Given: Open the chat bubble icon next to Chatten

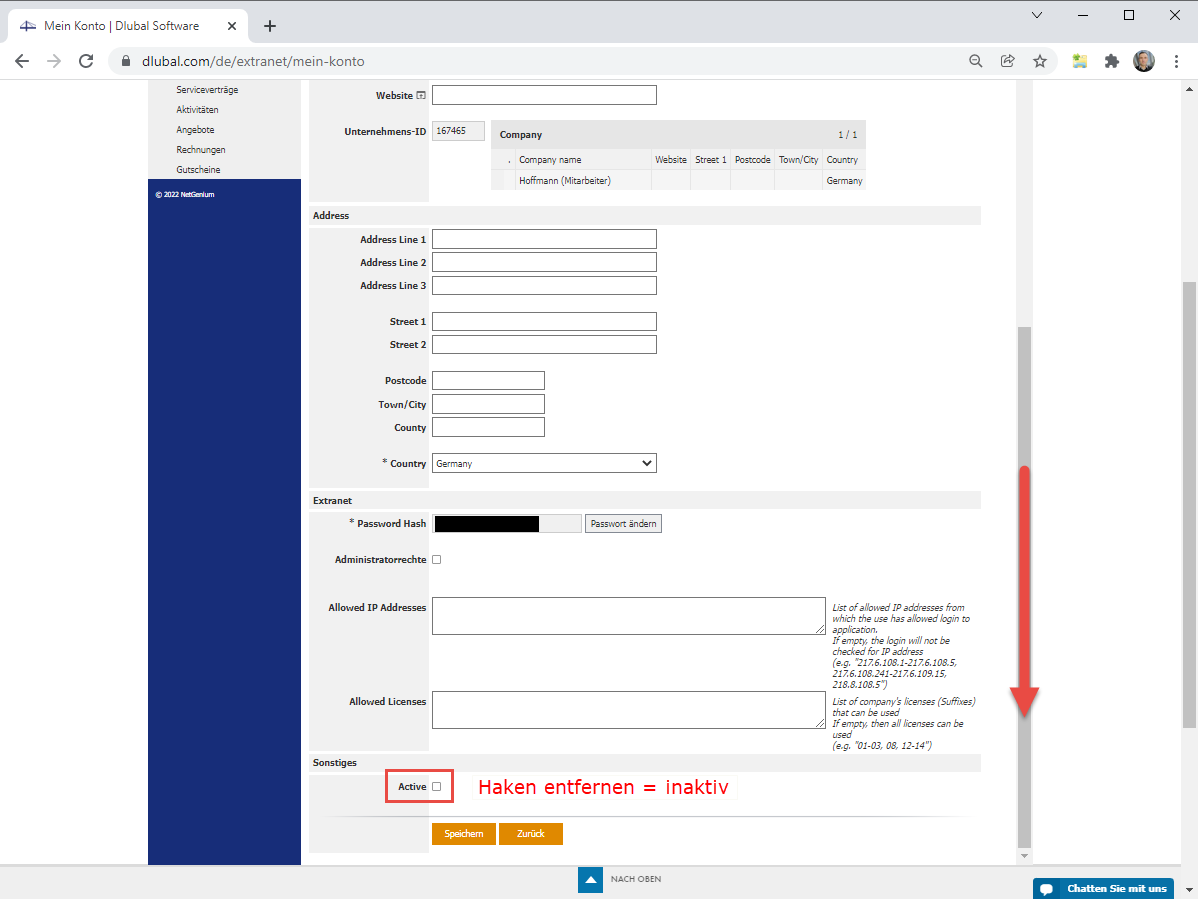Looking at the screenshot, I should [x=1046, y=888].
